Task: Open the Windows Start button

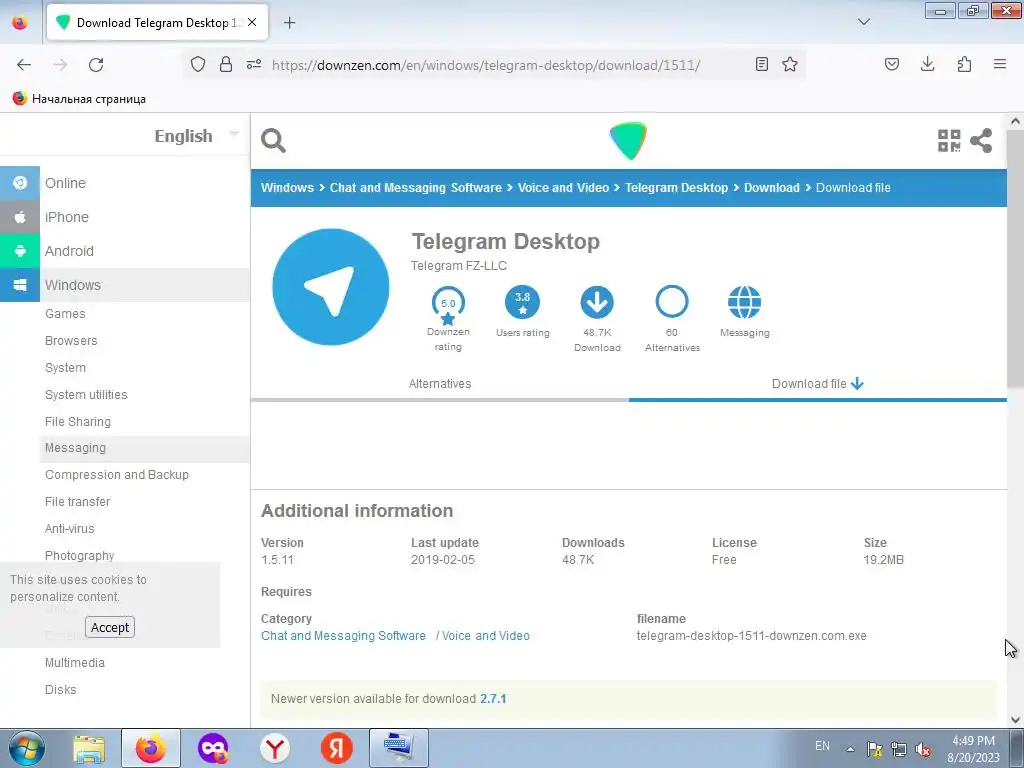Action: pyautogui.click(x=26, y=748)
